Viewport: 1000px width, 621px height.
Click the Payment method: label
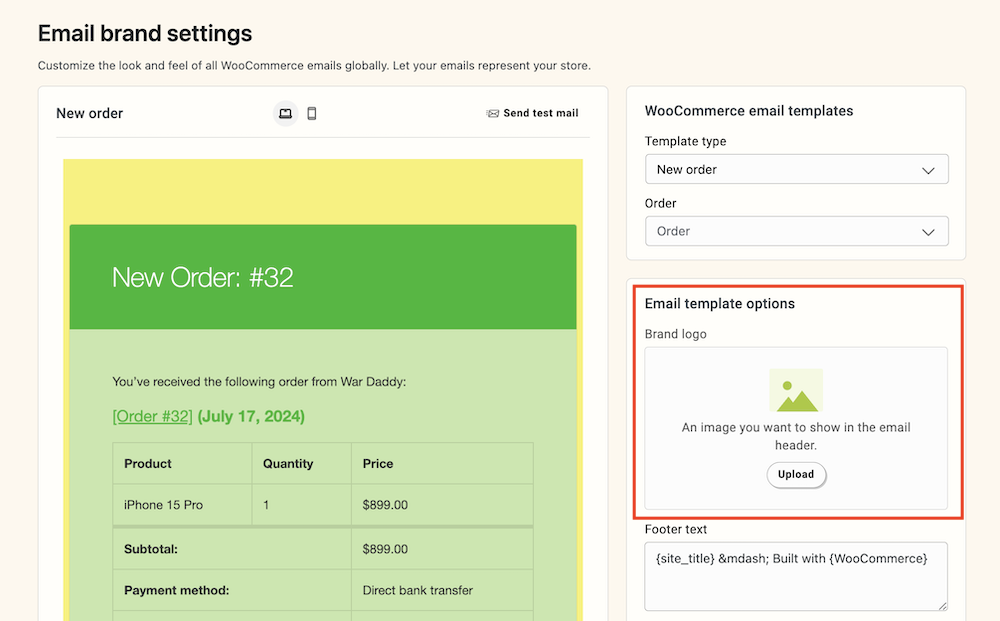177,590
